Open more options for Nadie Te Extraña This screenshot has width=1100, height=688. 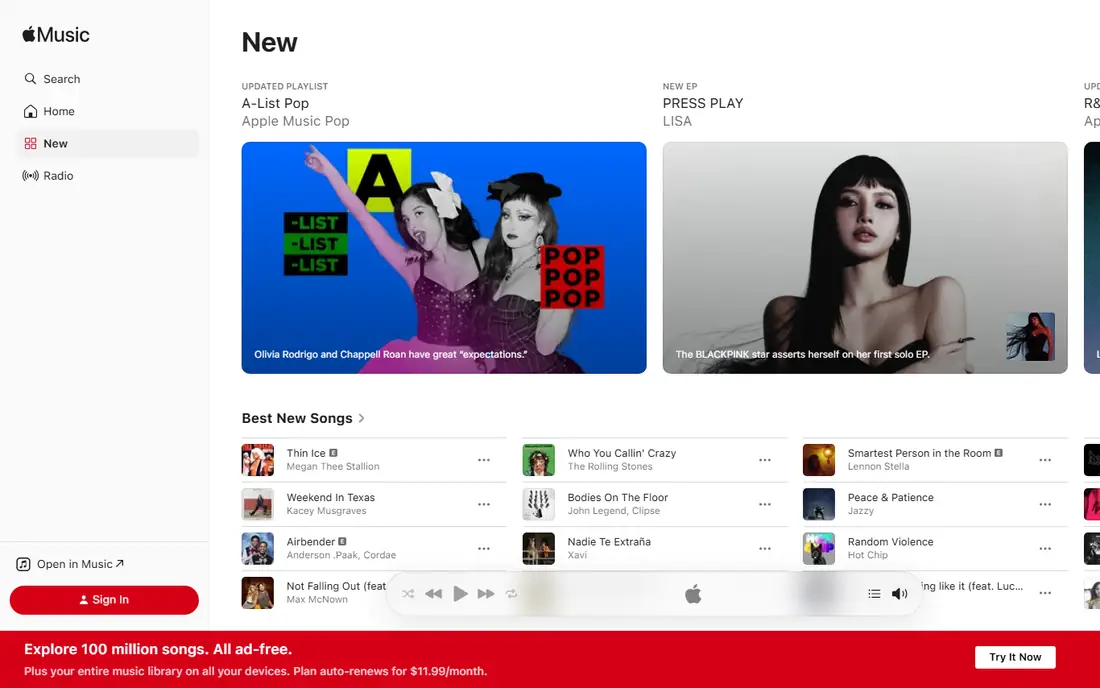click(x=765, y=548)
